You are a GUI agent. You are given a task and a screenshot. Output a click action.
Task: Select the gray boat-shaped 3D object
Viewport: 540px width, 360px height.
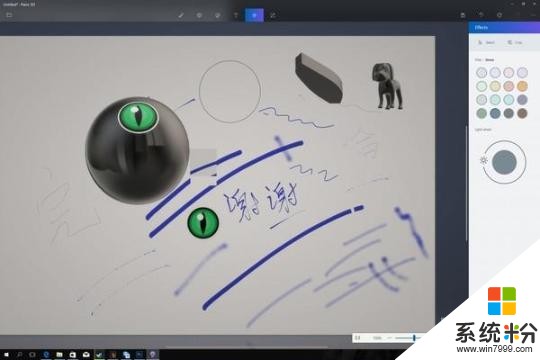click(319, 79)
